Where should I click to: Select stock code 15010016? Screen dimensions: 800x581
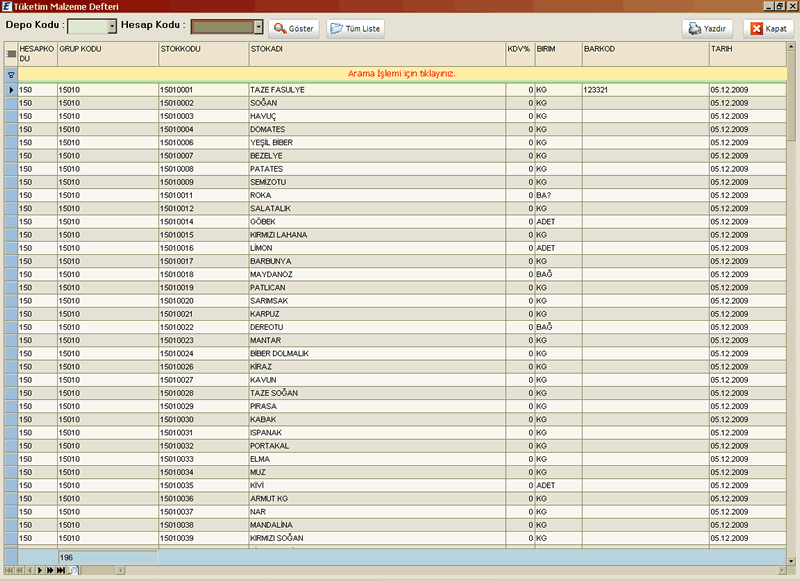tap(204, 248)
